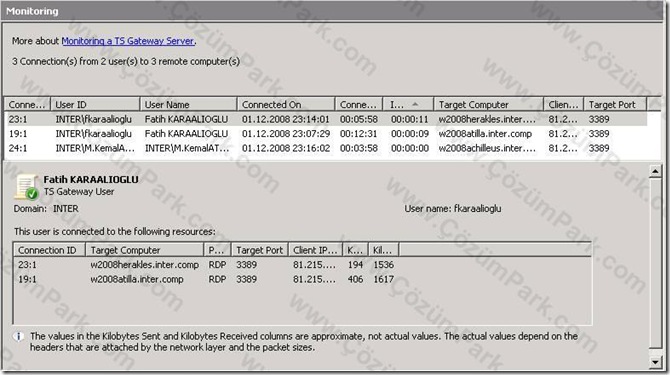Click the 01.12.2008 23:07:29 connected time

coord(285,134)
